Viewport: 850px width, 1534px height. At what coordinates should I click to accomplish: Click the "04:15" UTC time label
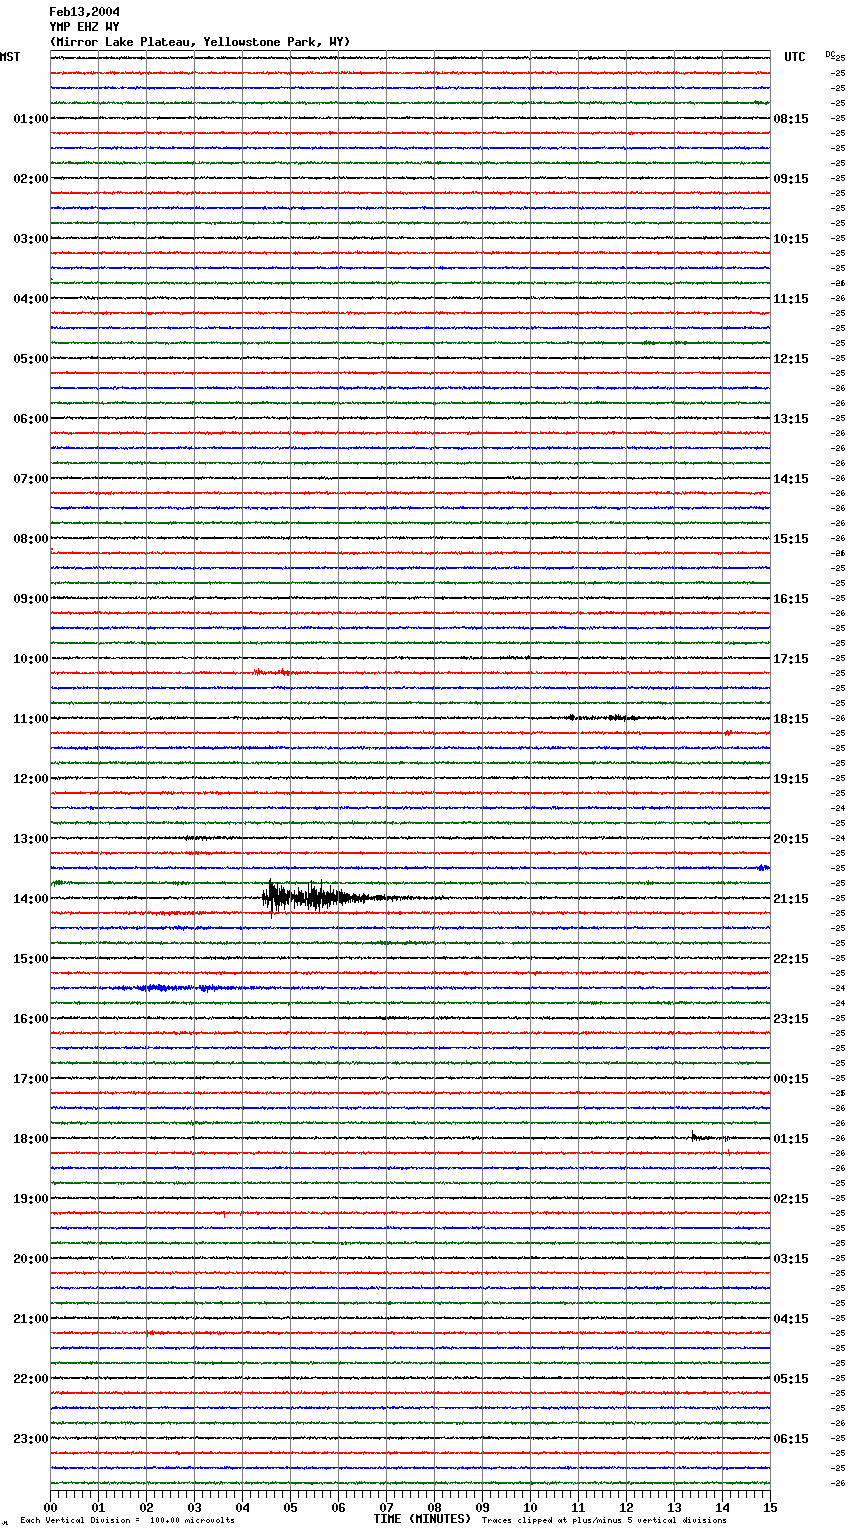(x=791, y=1319)
